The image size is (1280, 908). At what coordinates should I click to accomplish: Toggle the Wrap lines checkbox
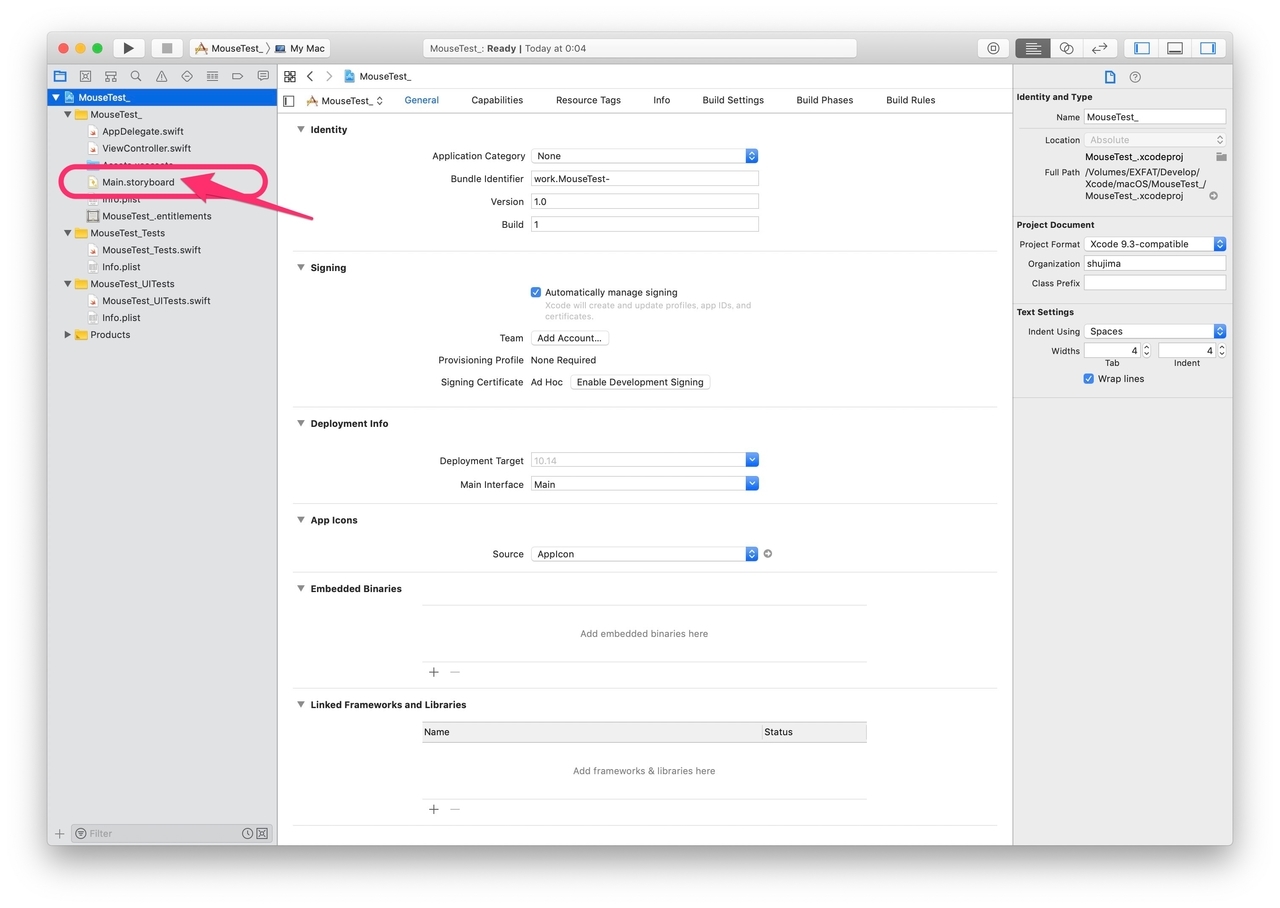pos(1089,379)
